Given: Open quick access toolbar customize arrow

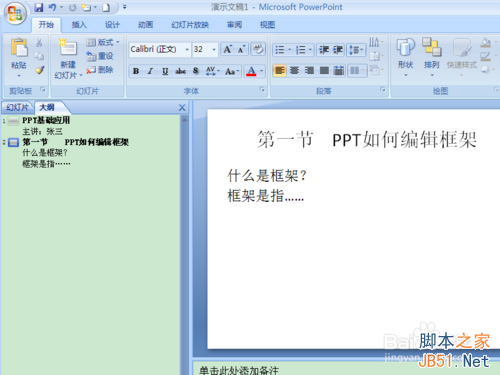Looking at the screenshot, I should (x=125, y=7).
